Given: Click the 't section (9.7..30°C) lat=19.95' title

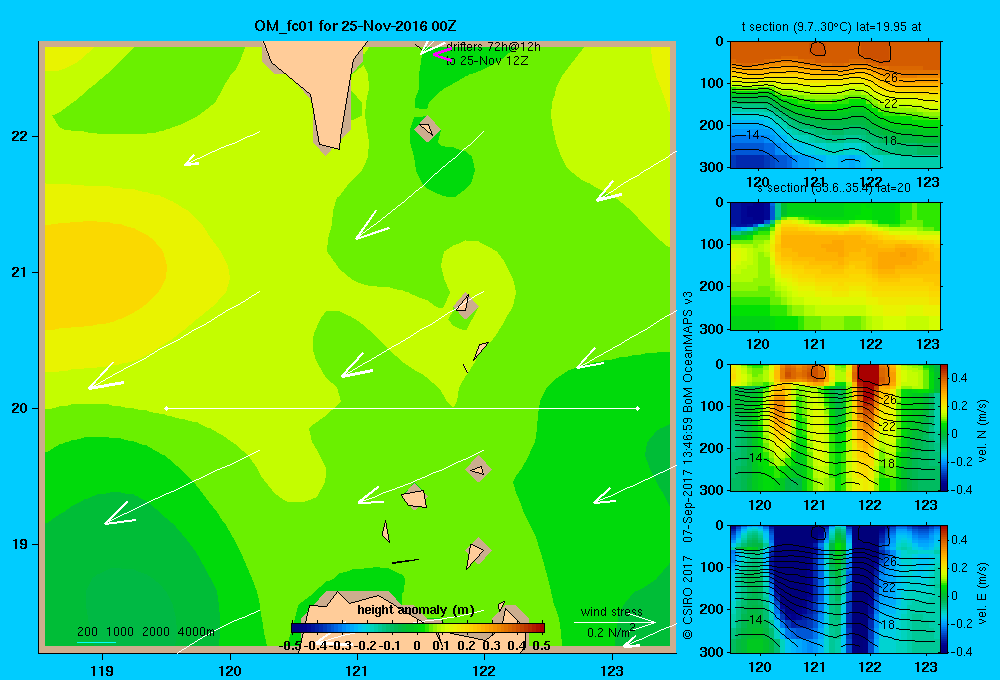Looking at the screenshot, I should point(831,27).
